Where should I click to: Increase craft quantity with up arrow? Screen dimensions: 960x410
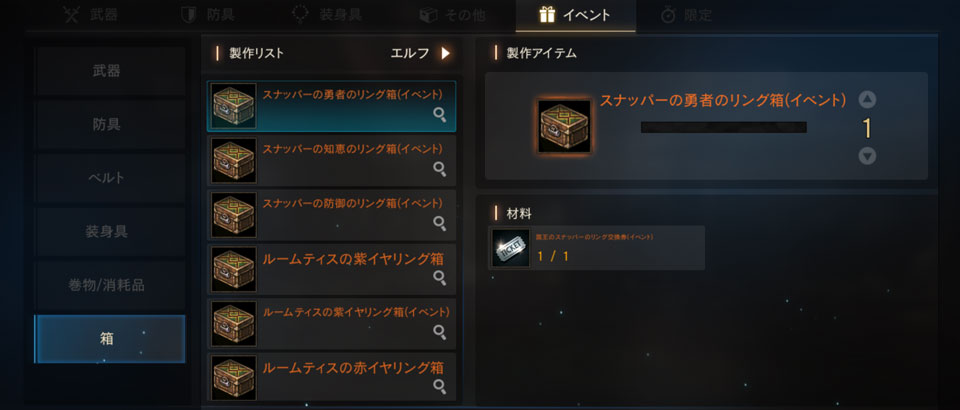tap(867, 99)
